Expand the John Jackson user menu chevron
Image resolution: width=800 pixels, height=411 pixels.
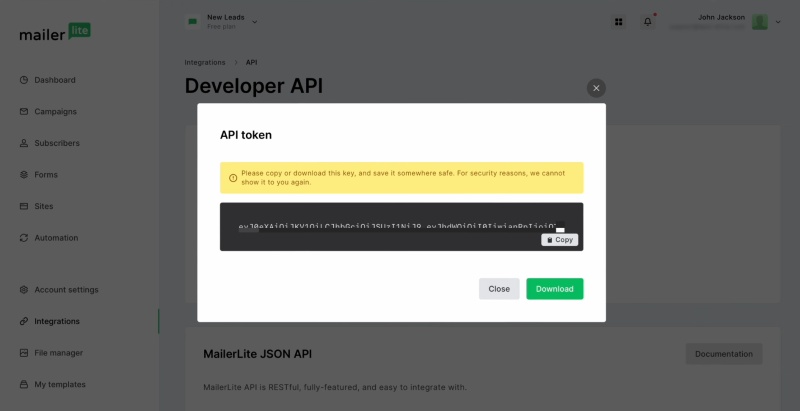778,22
